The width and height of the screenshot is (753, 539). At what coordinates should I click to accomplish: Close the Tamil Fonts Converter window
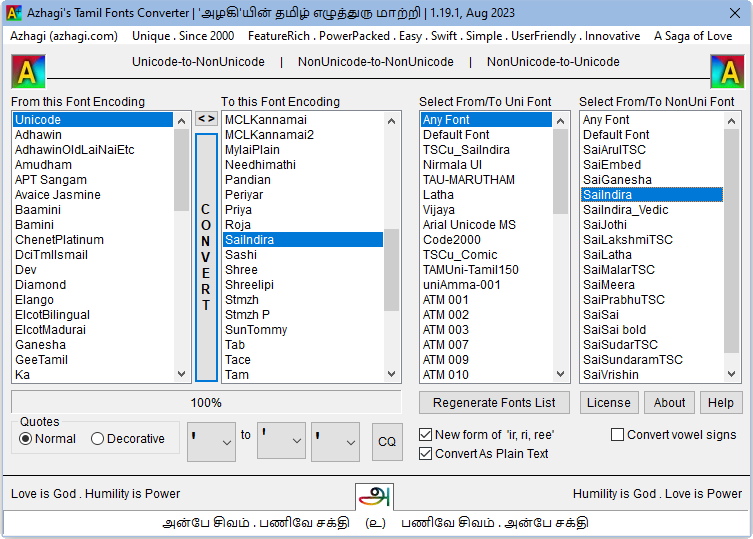(x=734, y=13)
